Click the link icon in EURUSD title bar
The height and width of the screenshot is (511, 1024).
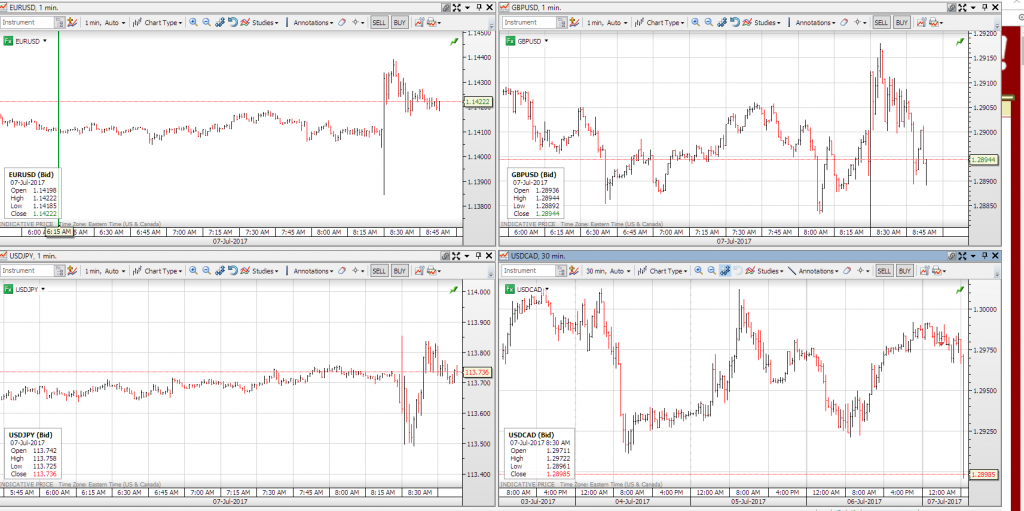(444, 7)
